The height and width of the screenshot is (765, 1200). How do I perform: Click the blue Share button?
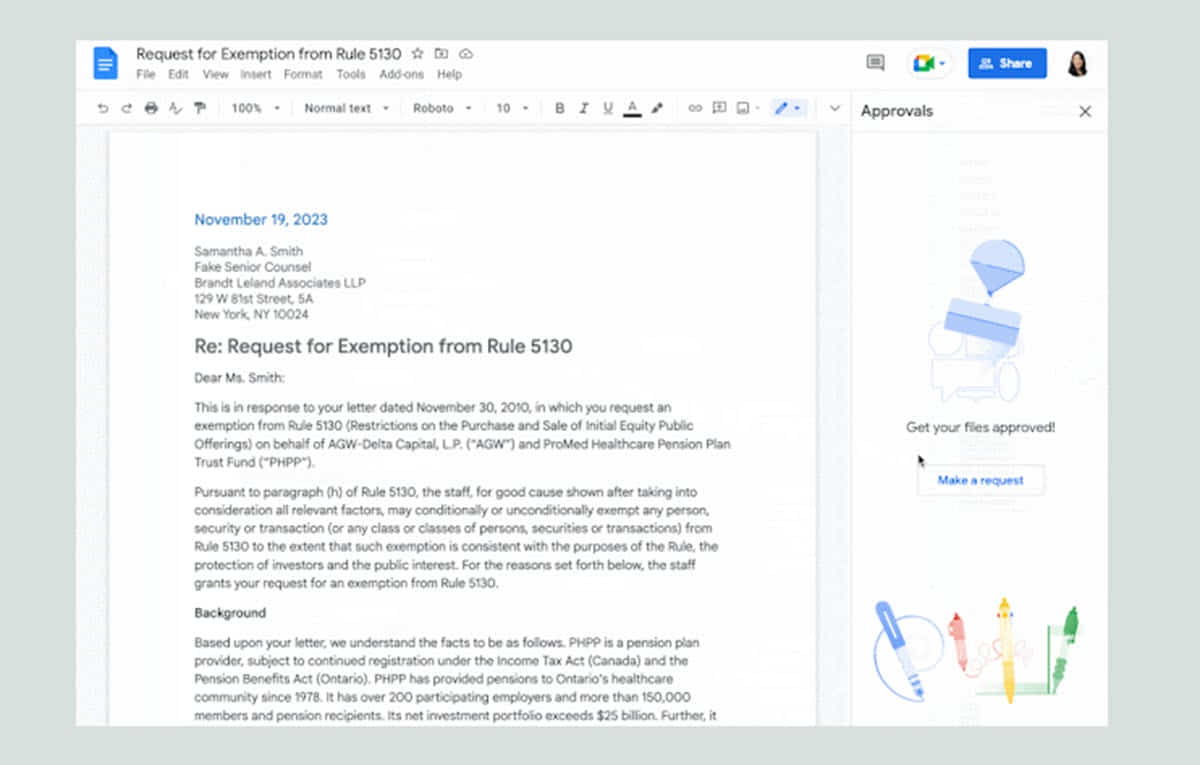click(x=1007, y=63)
